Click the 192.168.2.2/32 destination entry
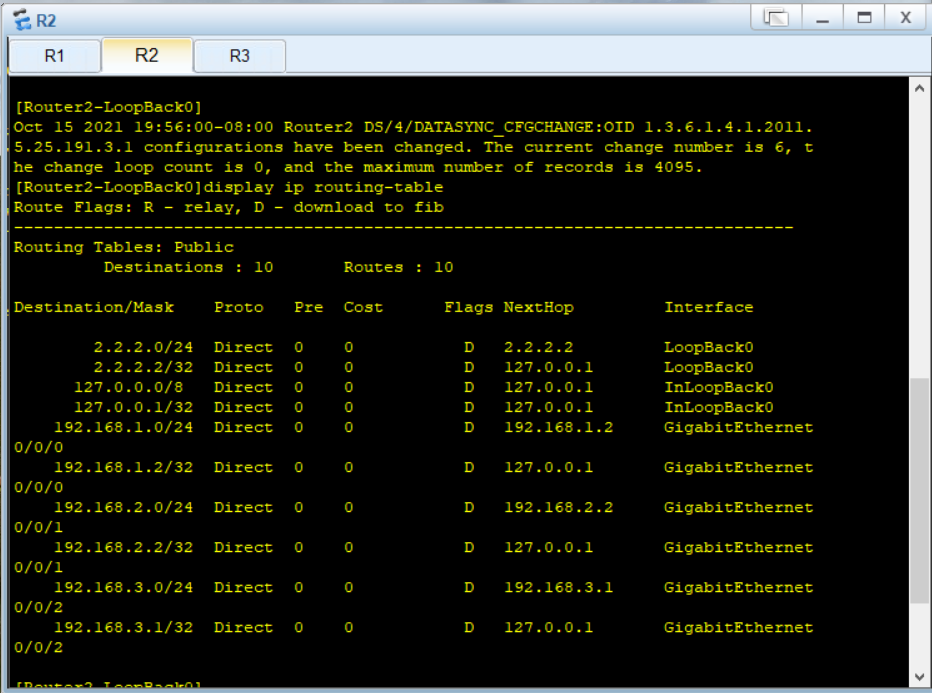 click(x=124, y=547)
